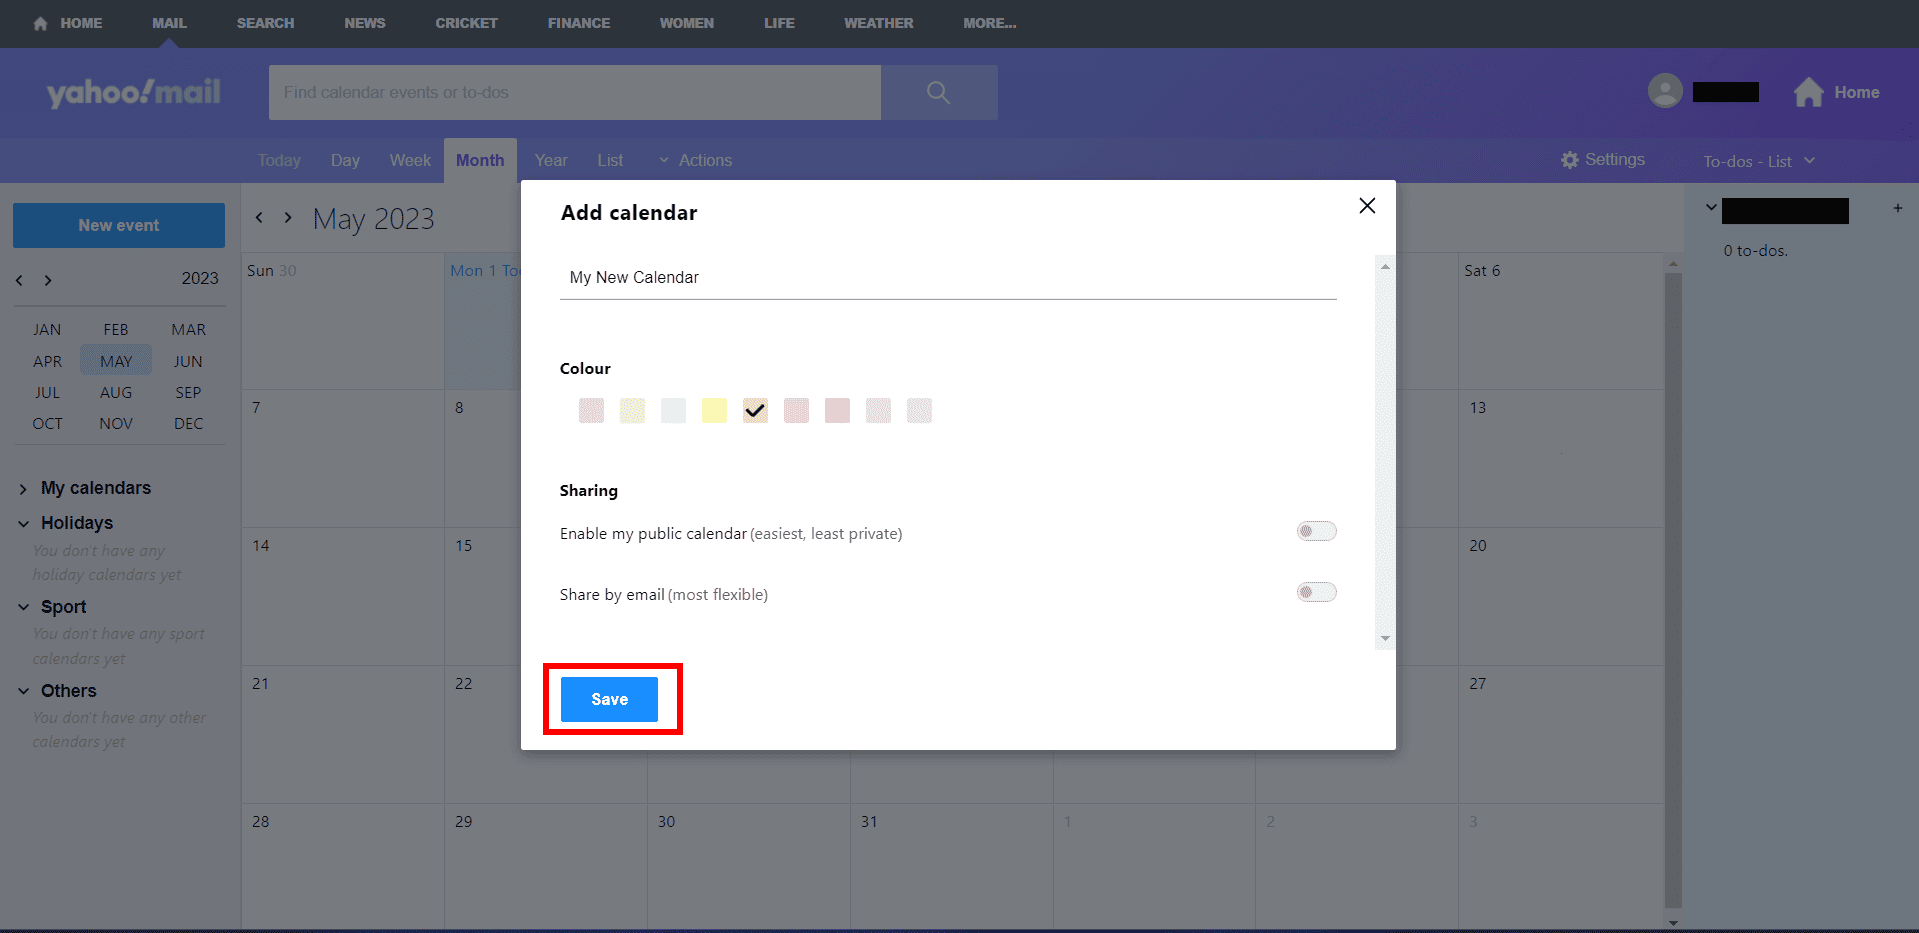Open the Actions dropdown
Image resolution: width=1919 pixels, height=933 pixels.
[695, 160]
